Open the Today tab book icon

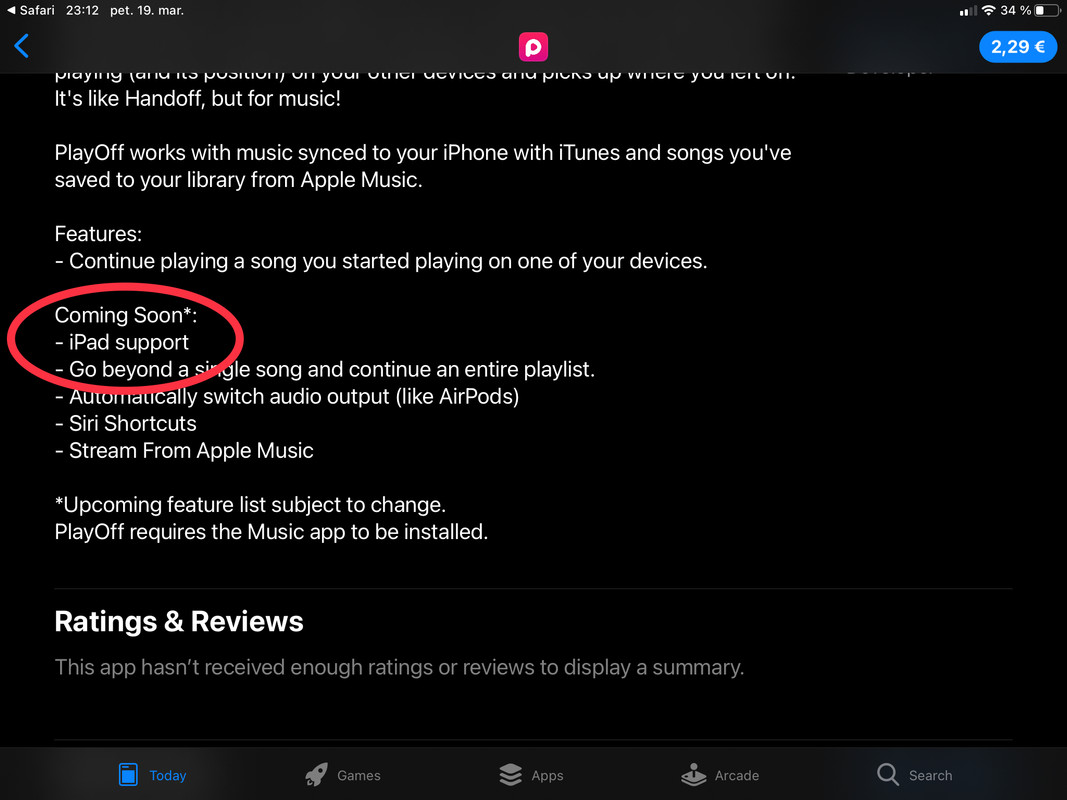tap(128, 775)
